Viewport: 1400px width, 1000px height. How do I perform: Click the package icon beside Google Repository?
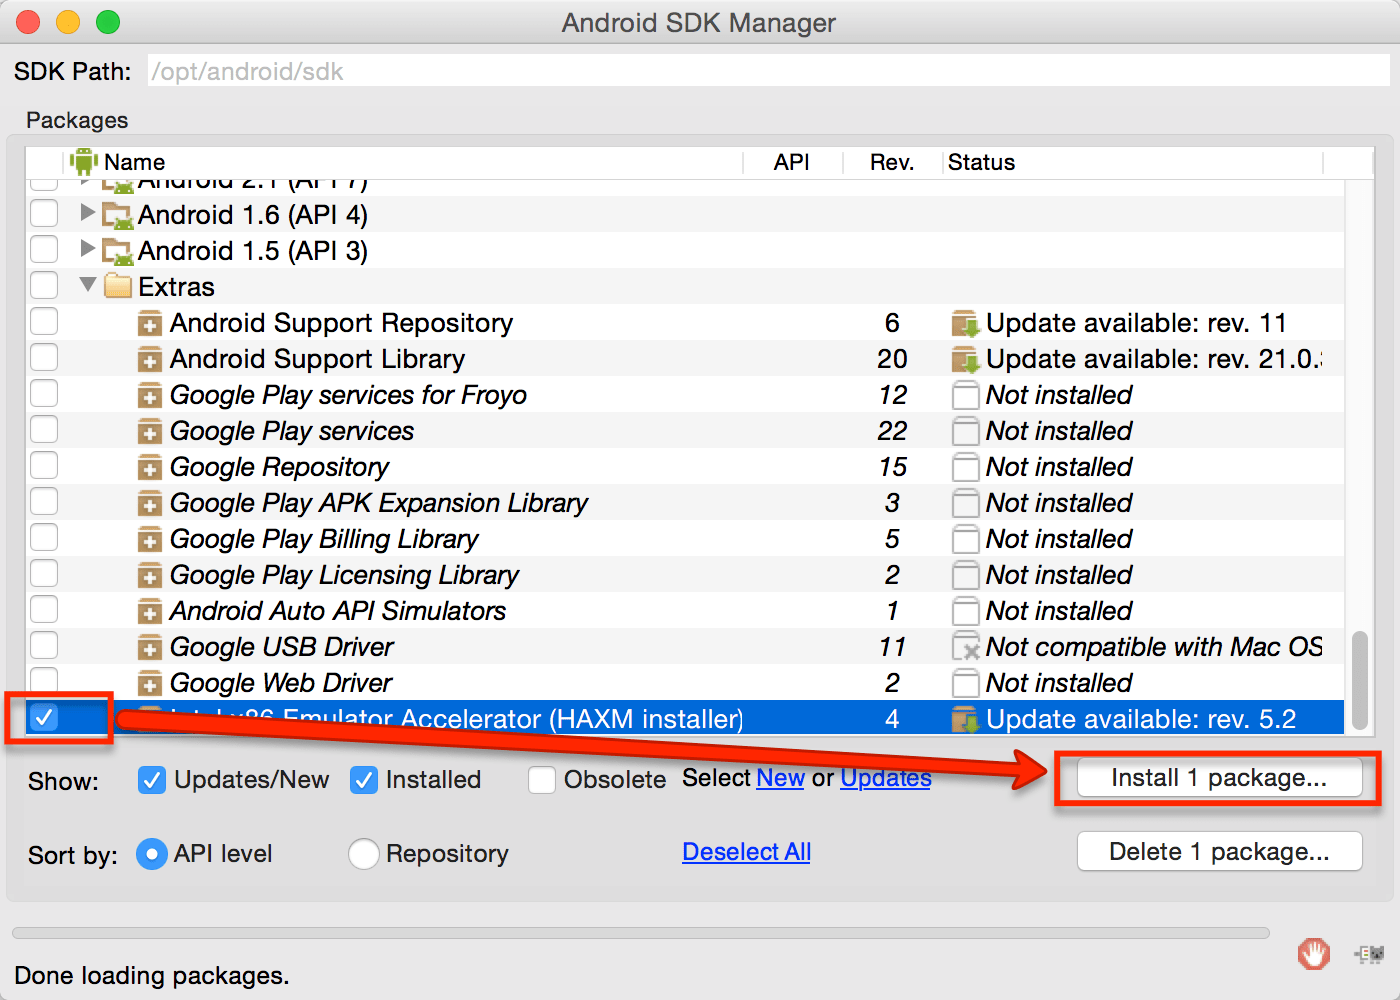149,467
